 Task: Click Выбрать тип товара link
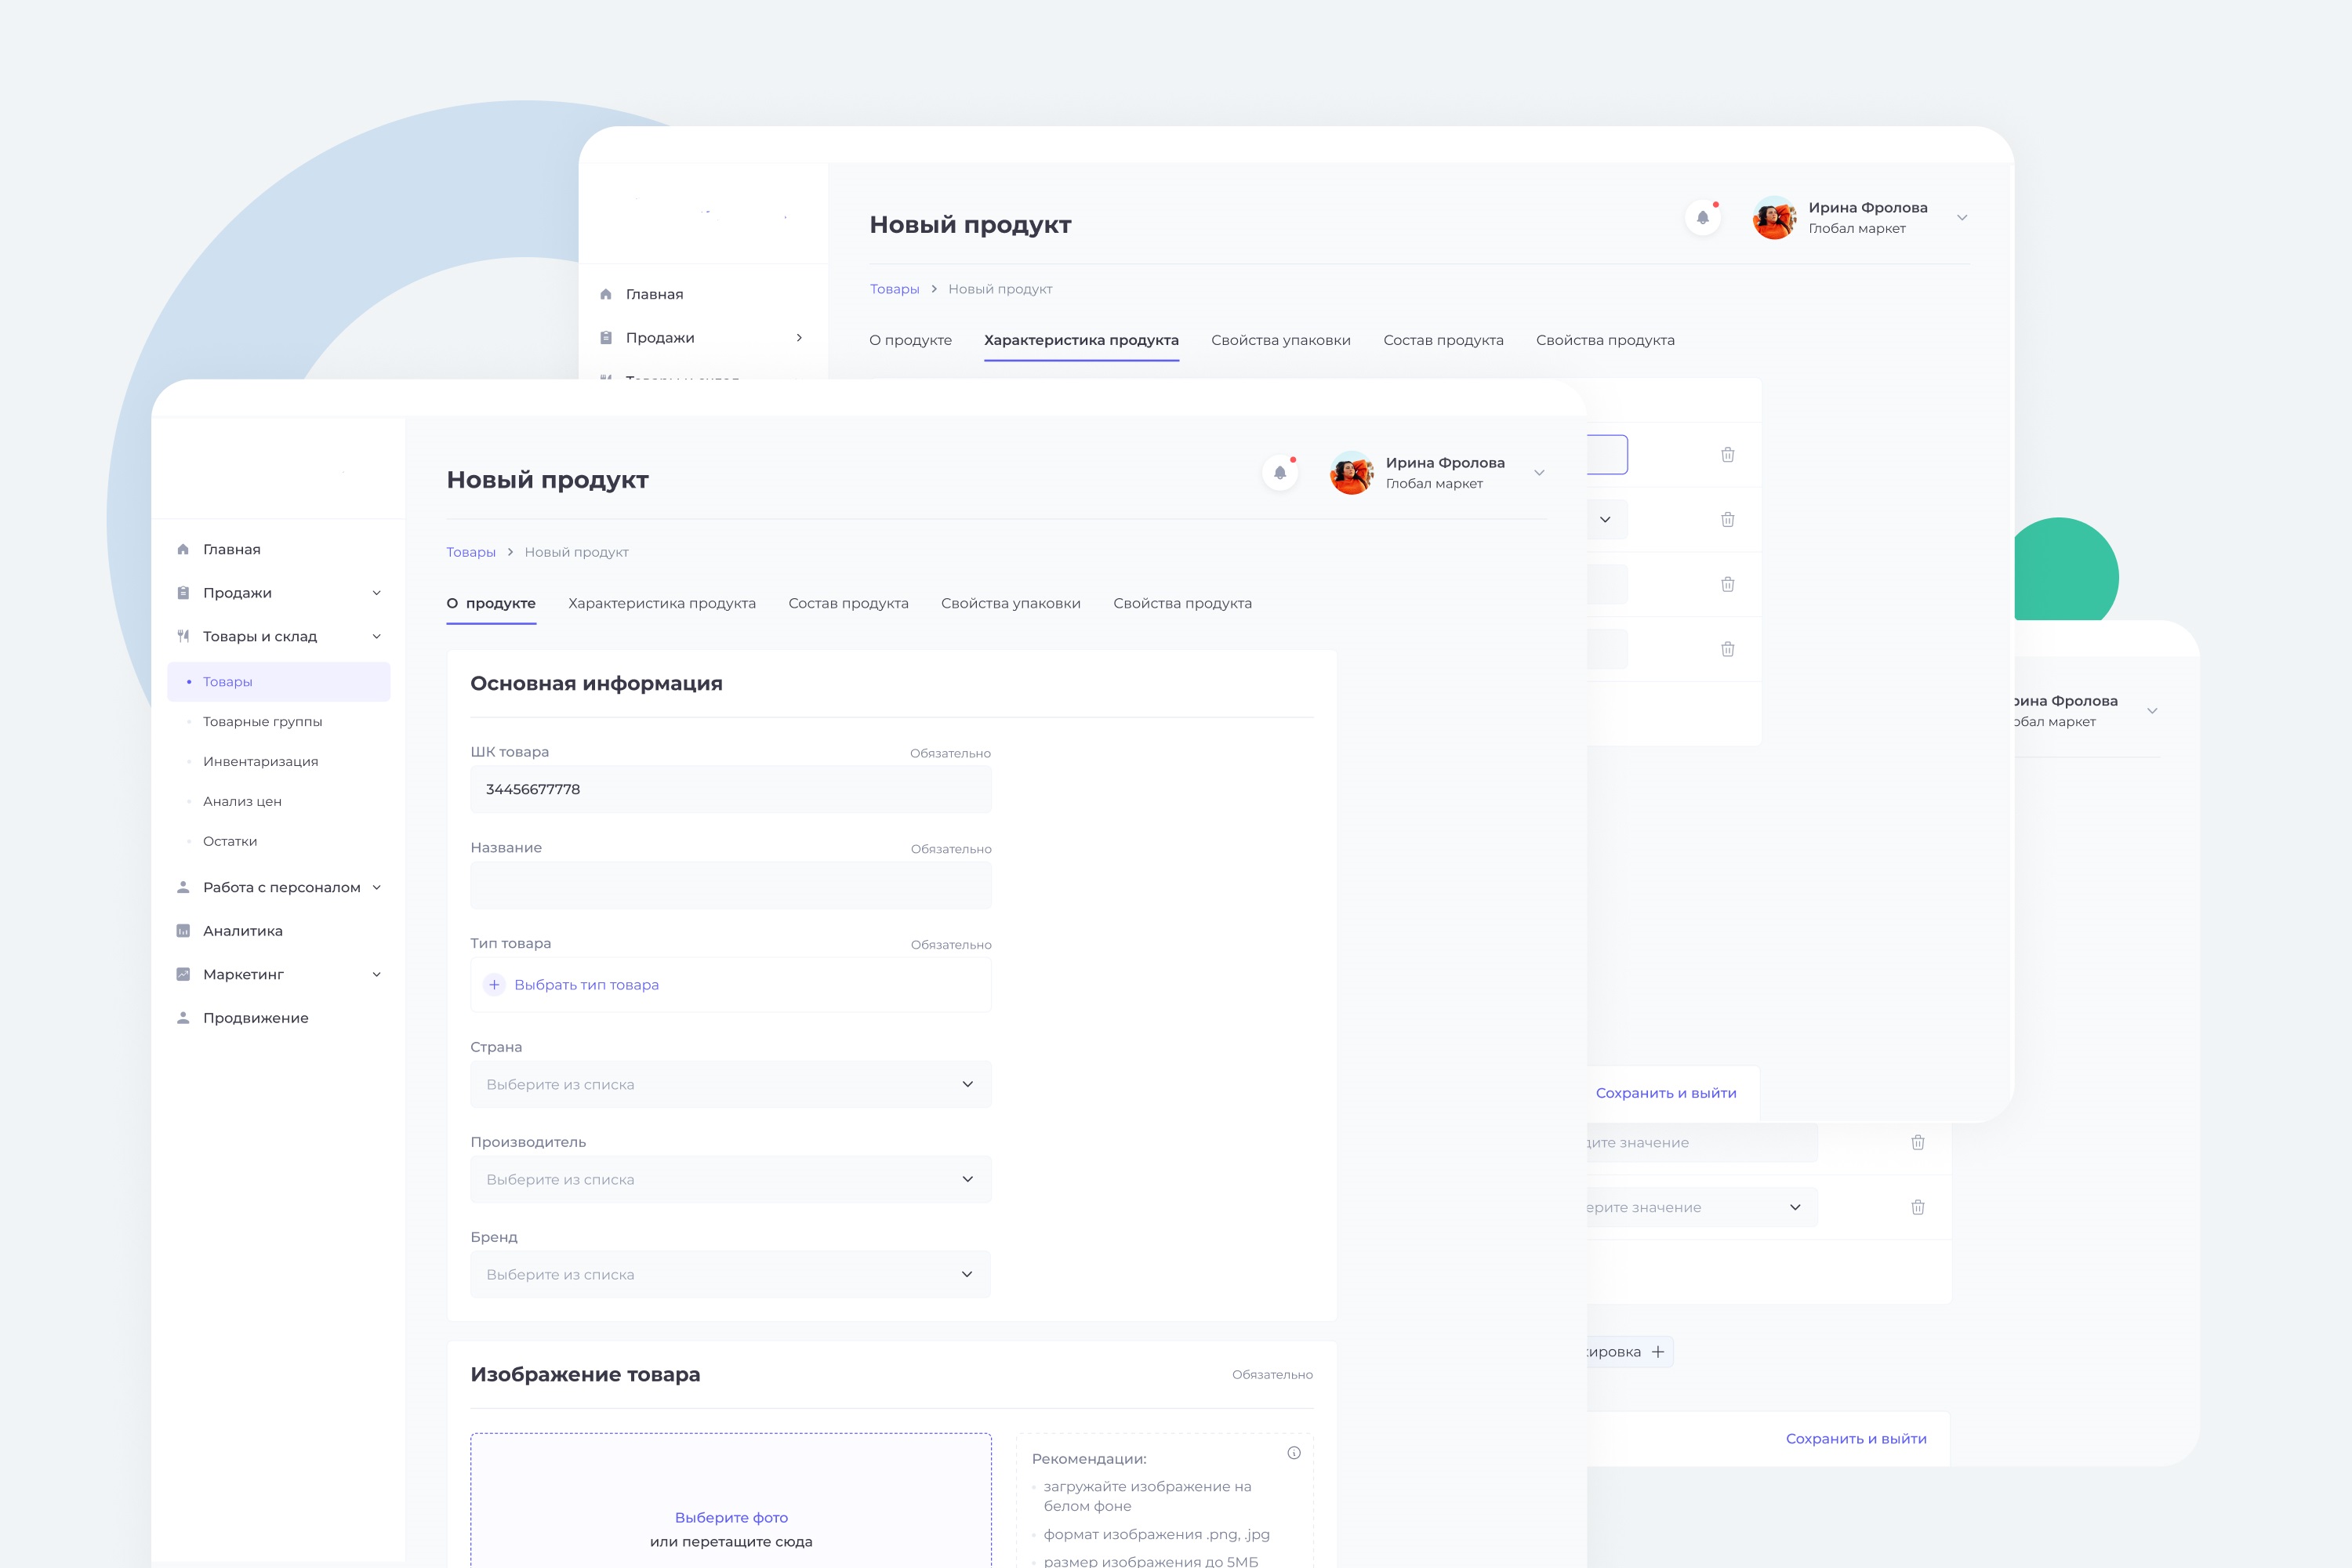tap(586, 985)
